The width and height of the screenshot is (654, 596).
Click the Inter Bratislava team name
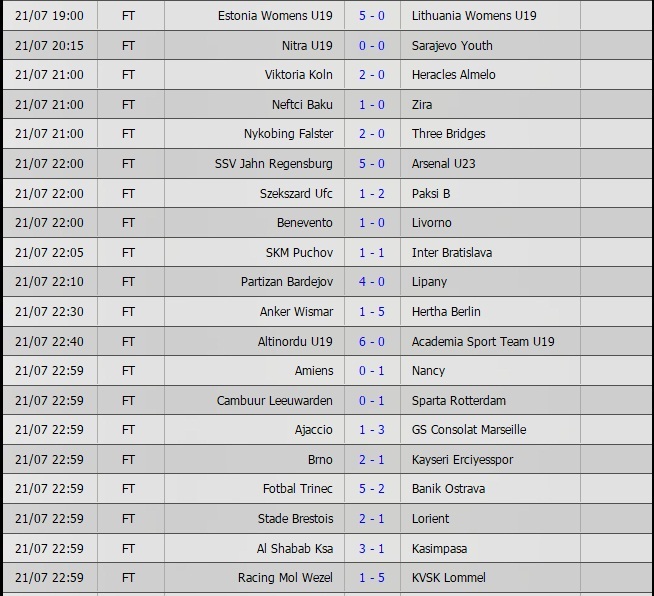(x=452, y=253)
